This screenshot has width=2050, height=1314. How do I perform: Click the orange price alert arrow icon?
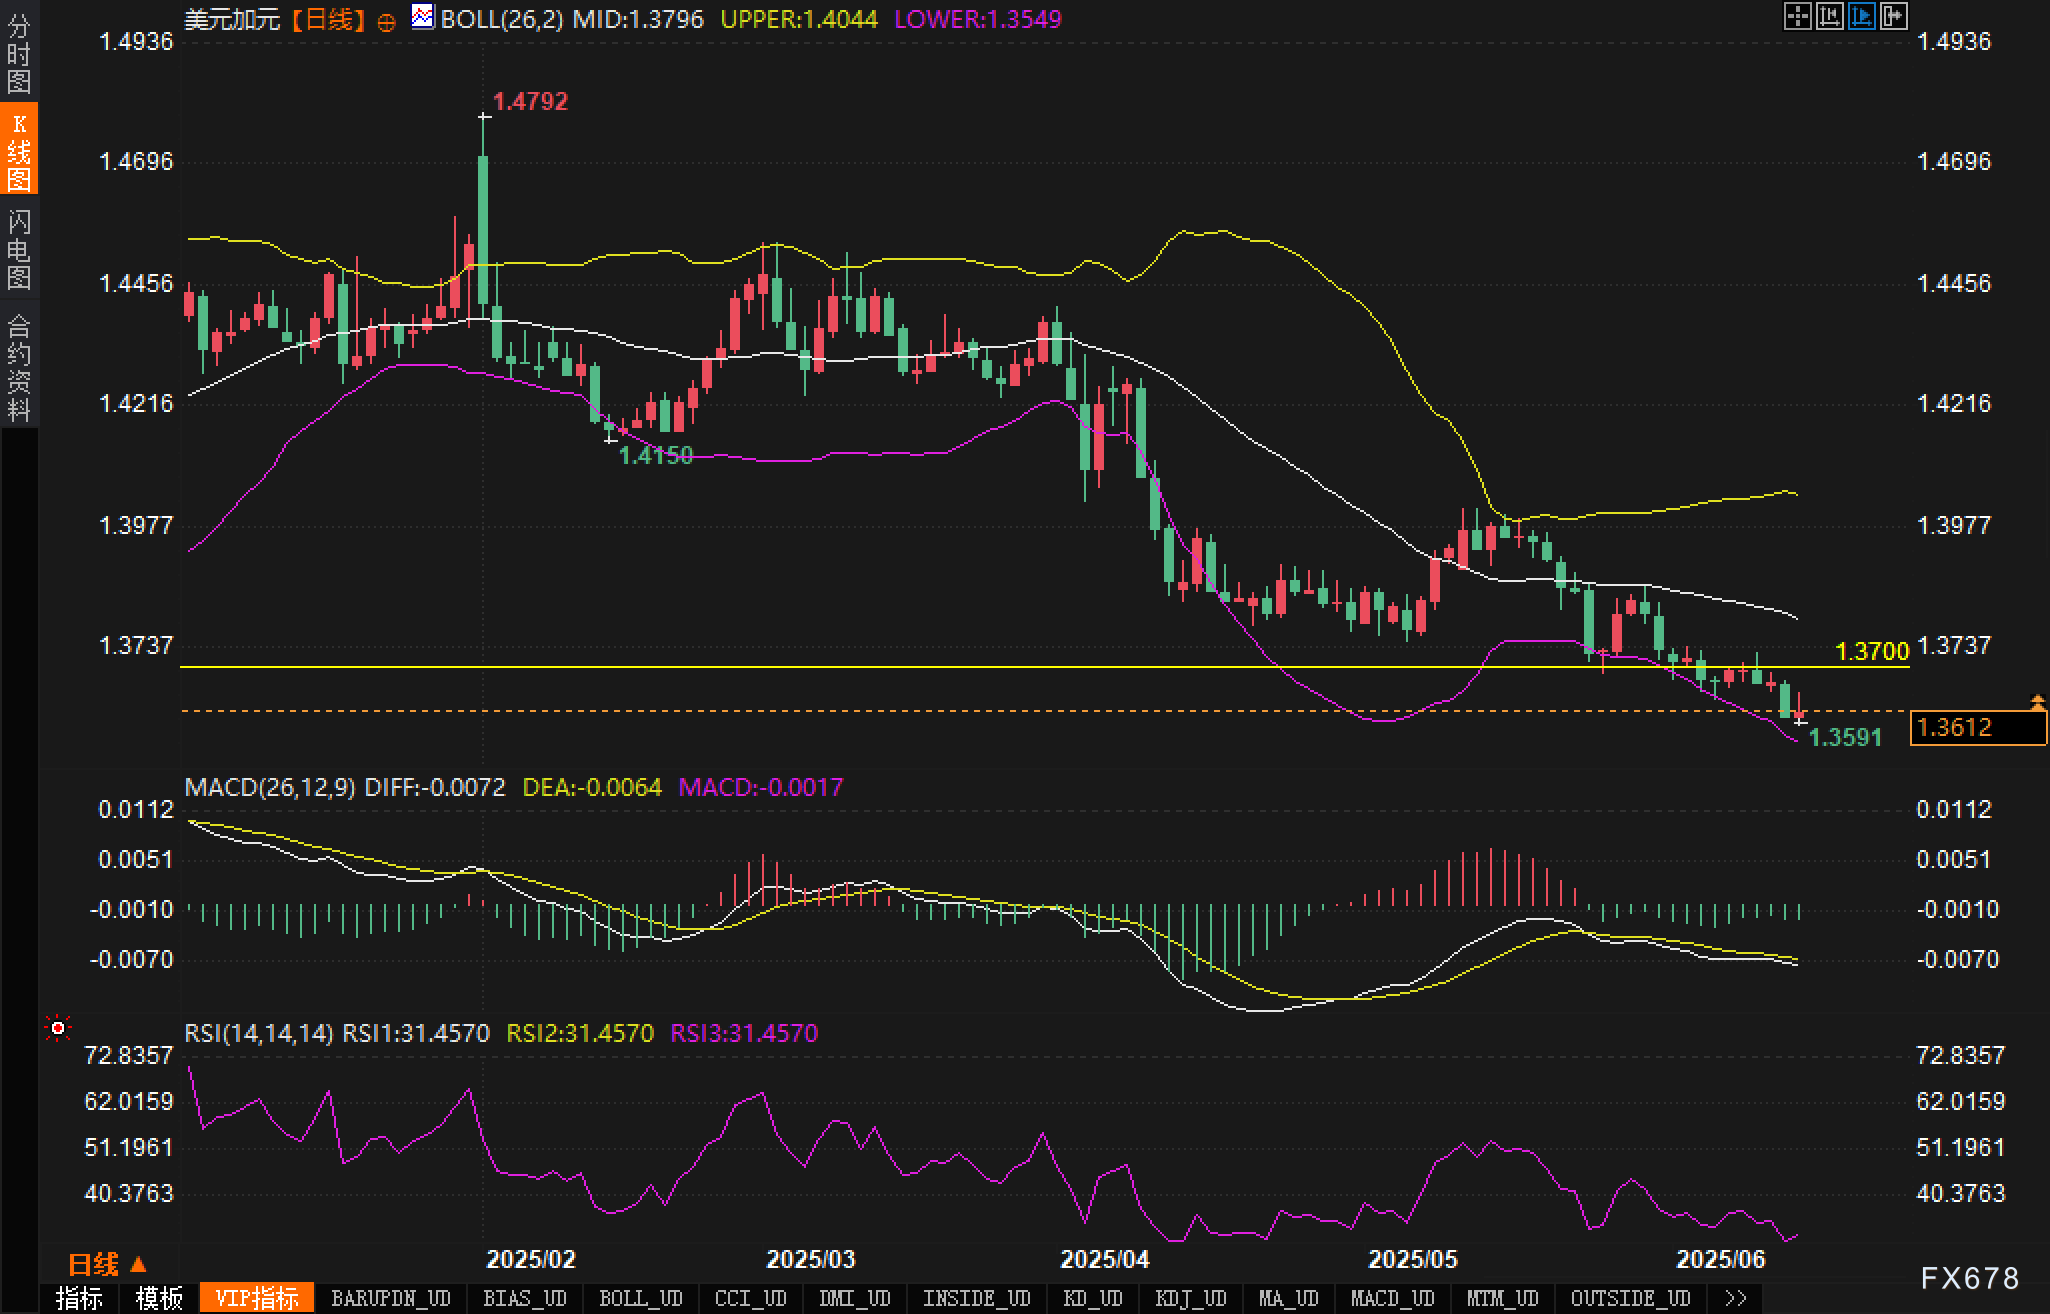coord(2037,702)
